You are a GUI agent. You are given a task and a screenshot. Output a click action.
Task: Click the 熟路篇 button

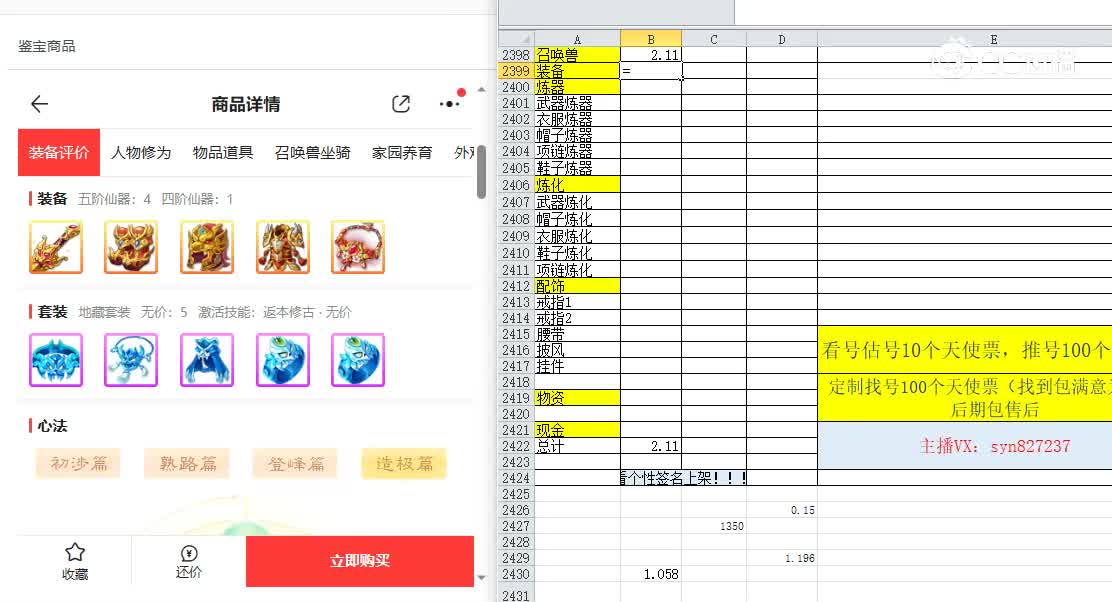(x=187, y=464)
